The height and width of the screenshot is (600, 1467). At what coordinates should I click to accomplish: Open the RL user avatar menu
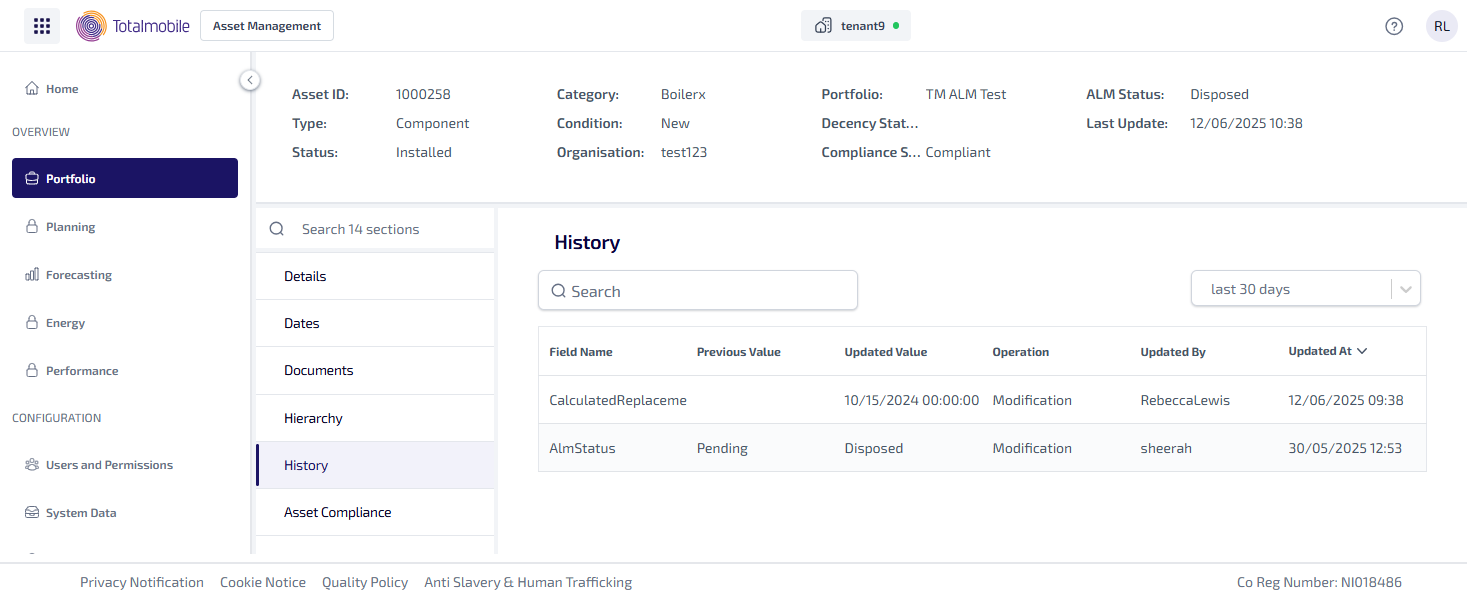tap(1441, 26)
